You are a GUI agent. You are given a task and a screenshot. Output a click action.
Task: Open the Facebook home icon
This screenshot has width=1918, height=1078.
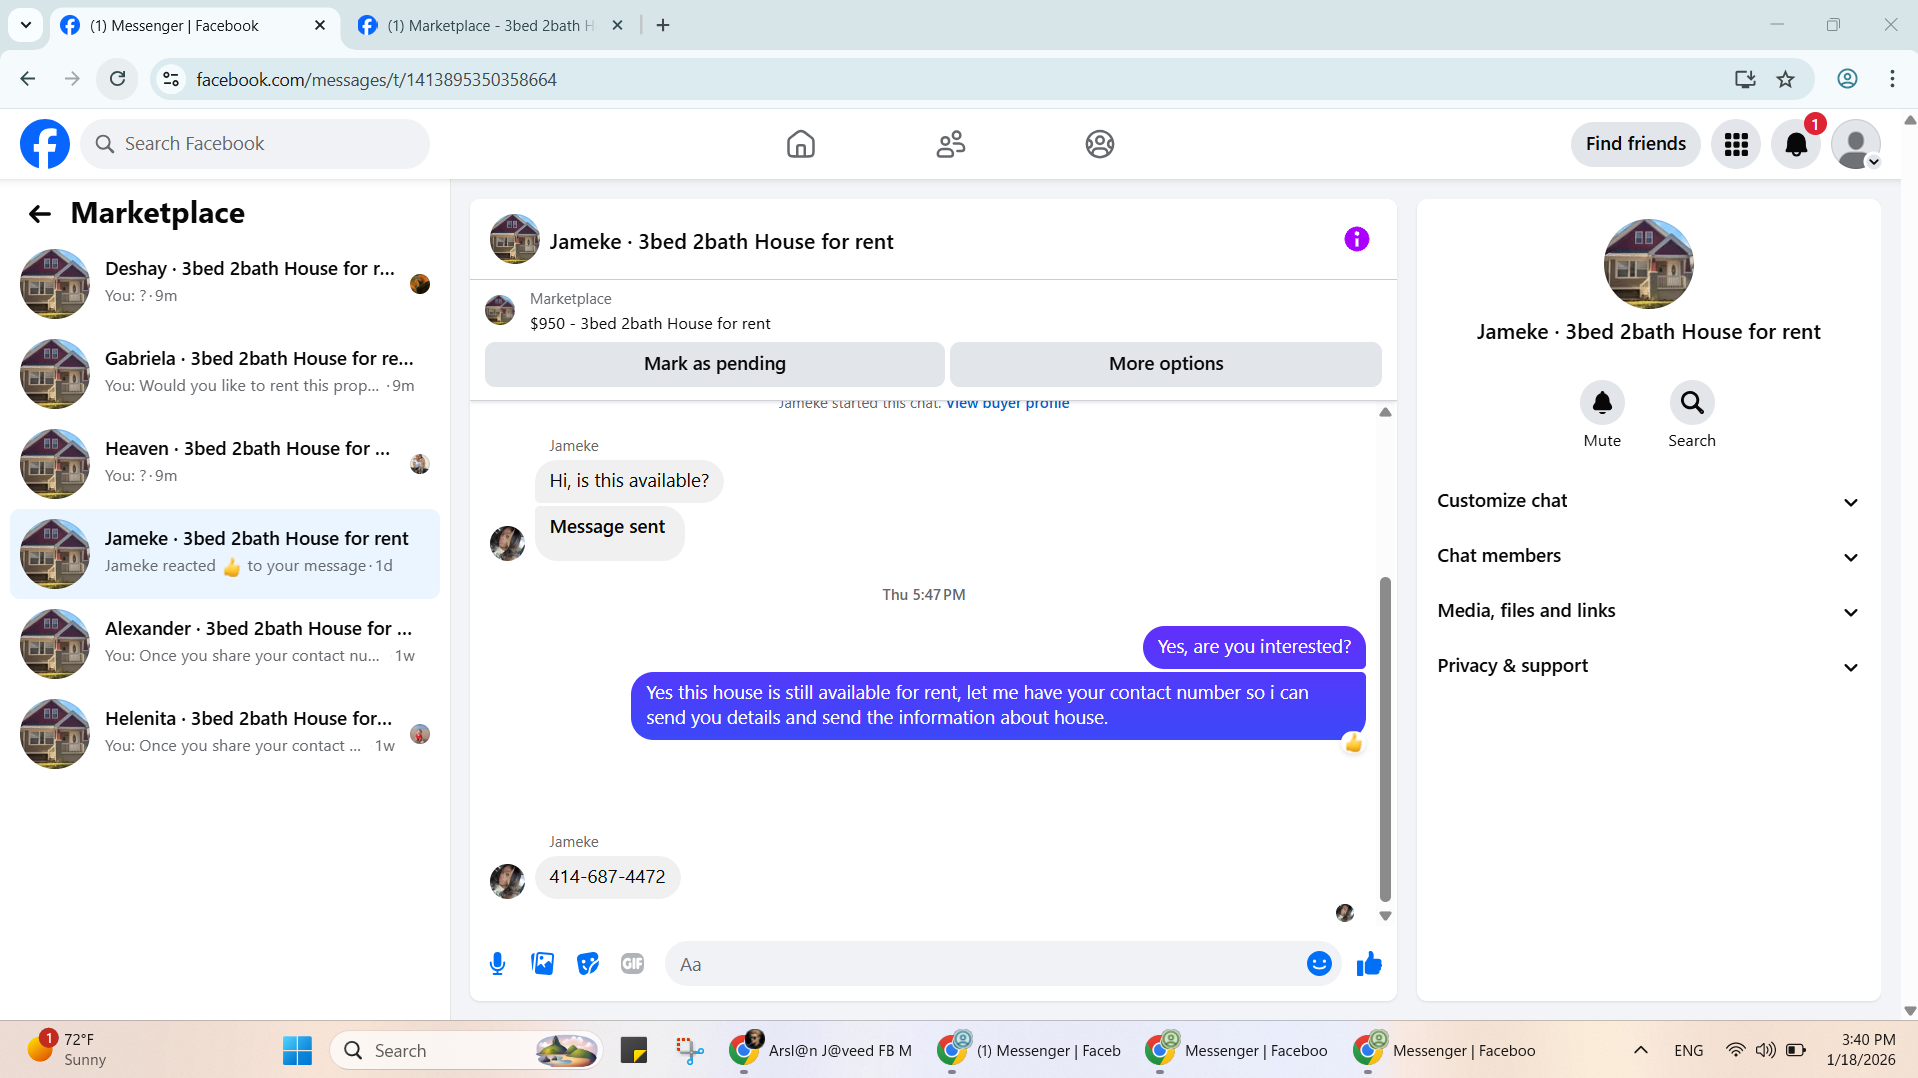coord(800,144)
